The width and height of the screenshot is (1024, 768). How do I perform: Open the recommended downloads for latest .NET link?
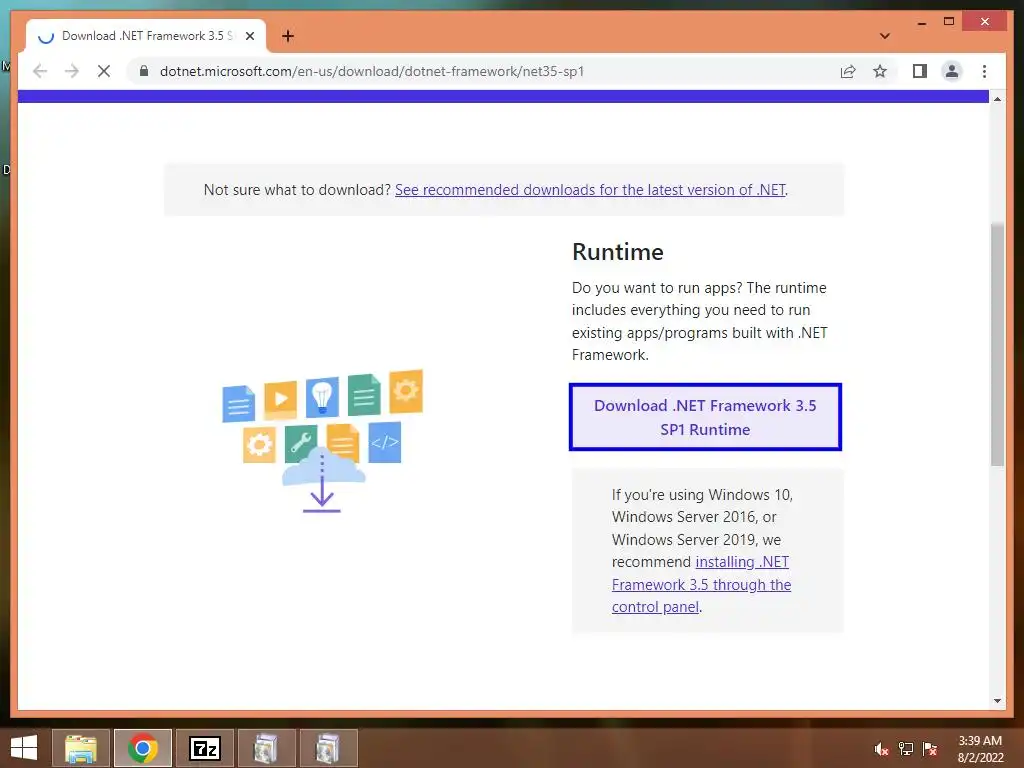[x=590, y=190]
